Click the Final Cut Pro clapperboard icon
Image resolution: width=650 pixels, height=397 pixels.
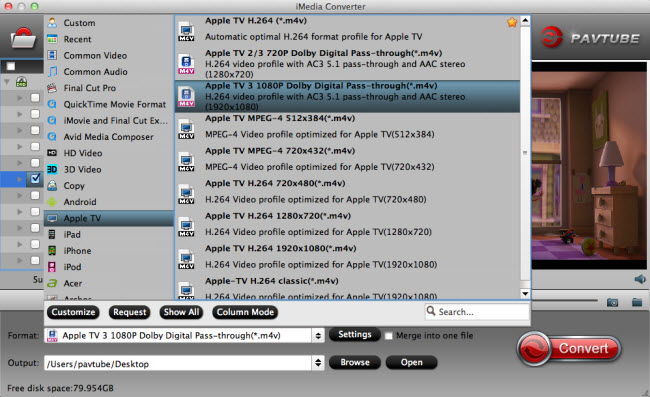(x=52, y=88)
